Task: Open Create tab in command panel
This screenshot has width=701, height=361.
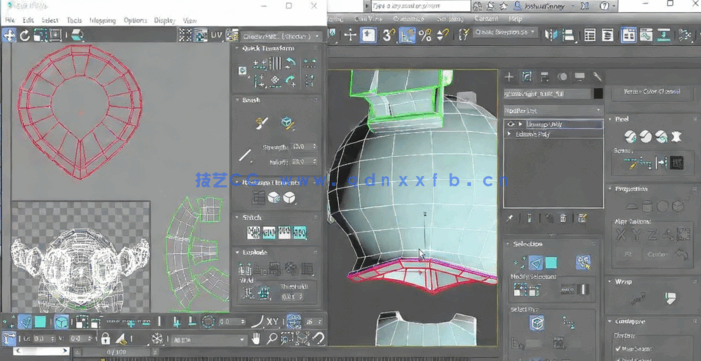Action: [509, 77]
